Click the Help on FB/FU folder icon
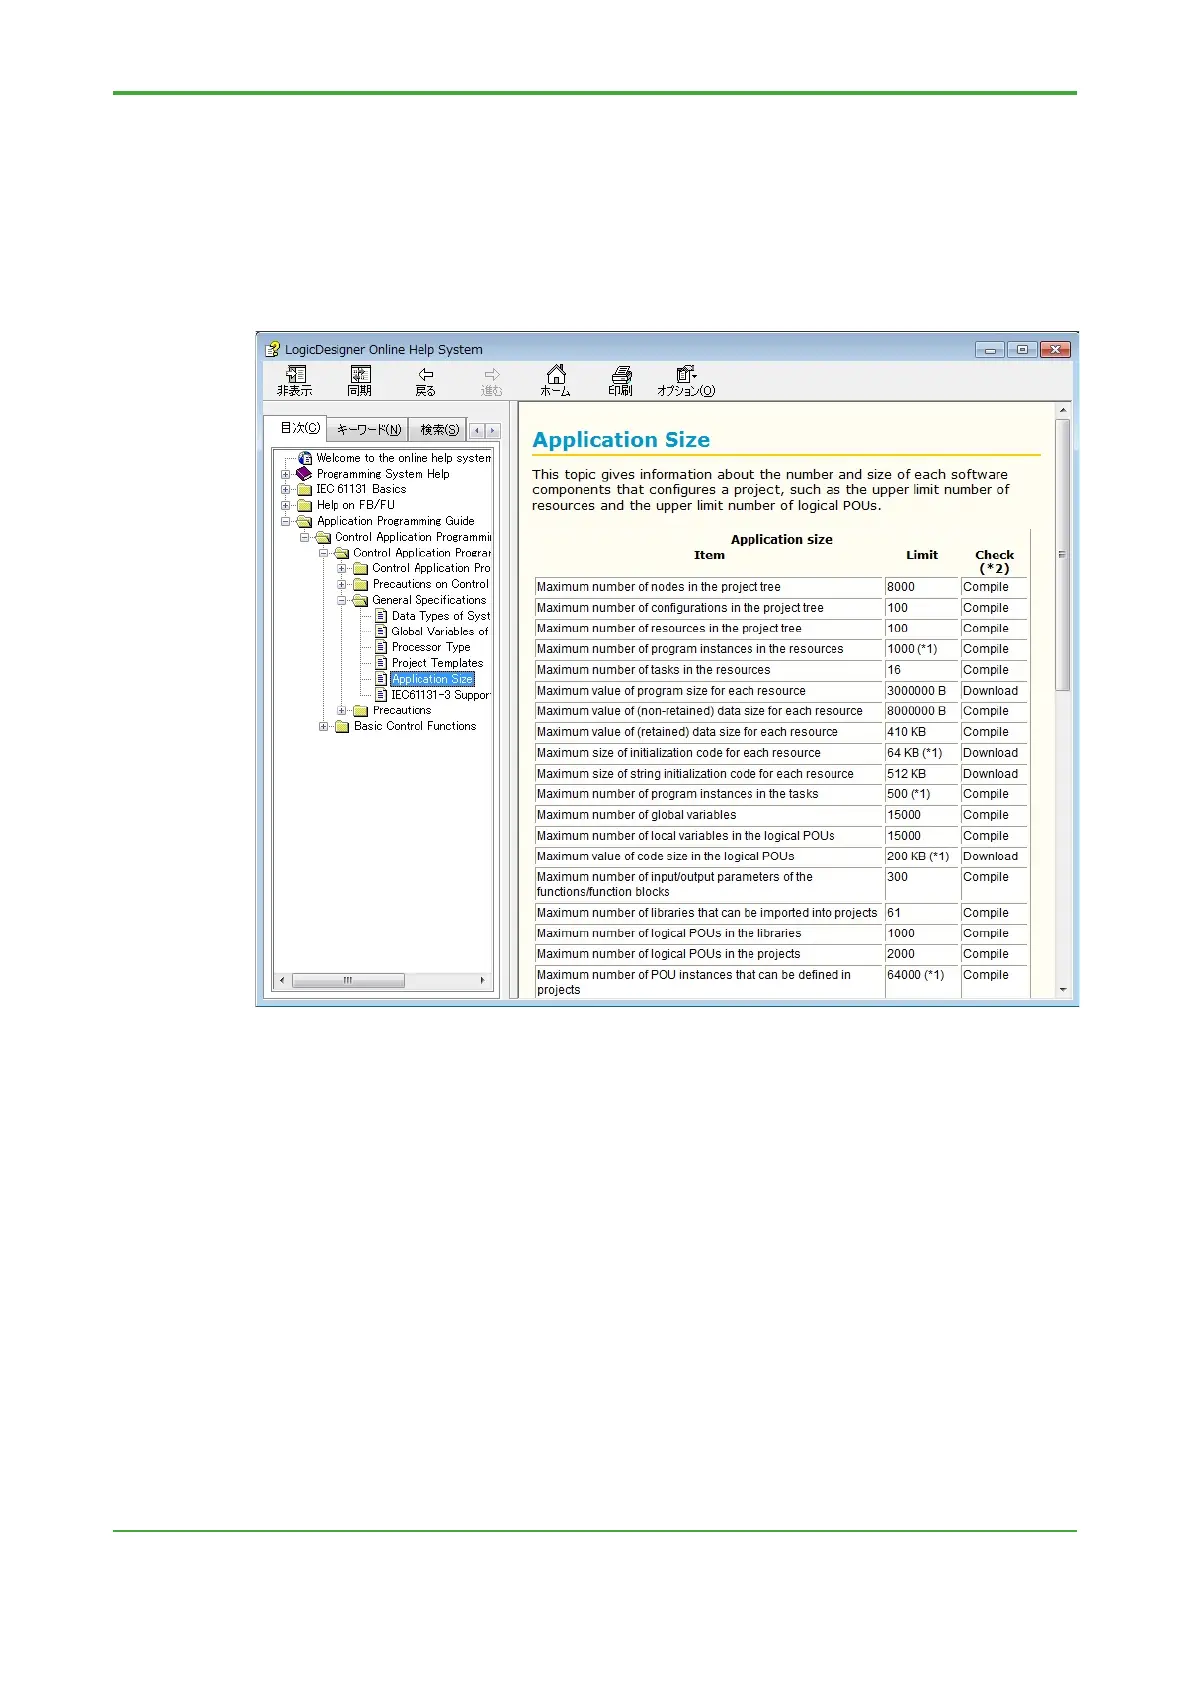Screen dimensions: 1191x1684 point(304,505)
